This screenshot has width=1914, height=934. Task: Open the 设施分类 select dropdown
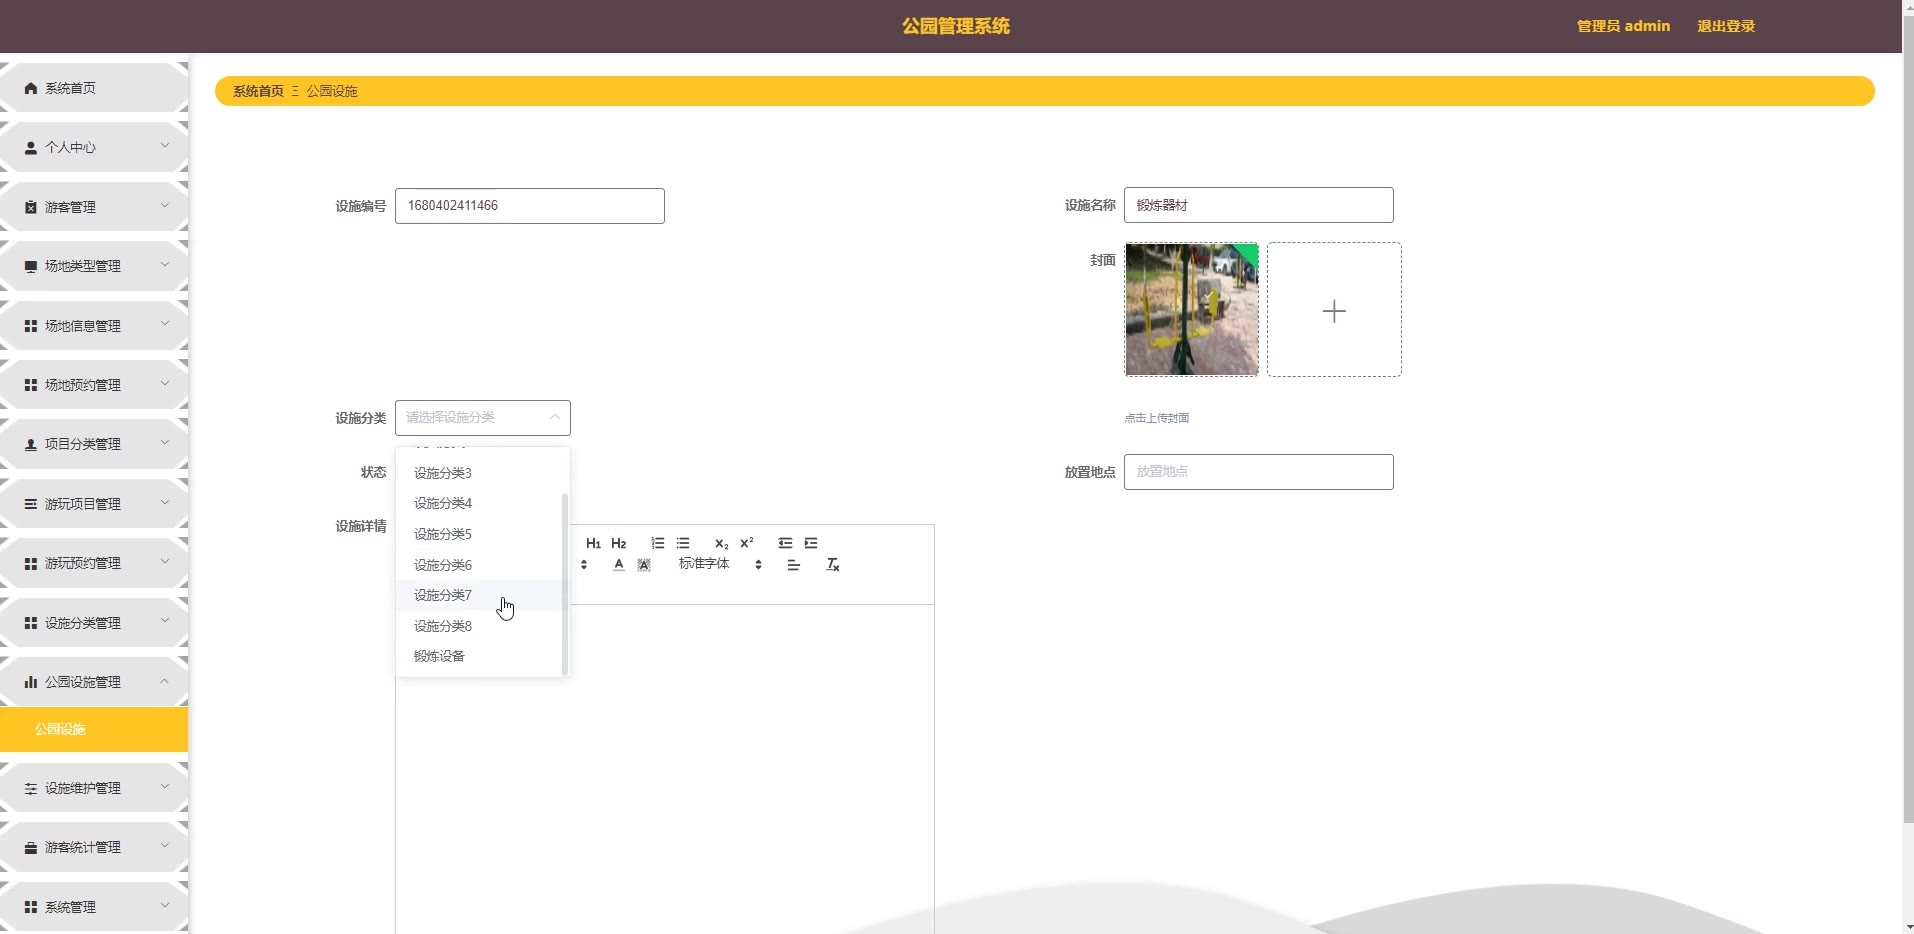tap(483, 418)
